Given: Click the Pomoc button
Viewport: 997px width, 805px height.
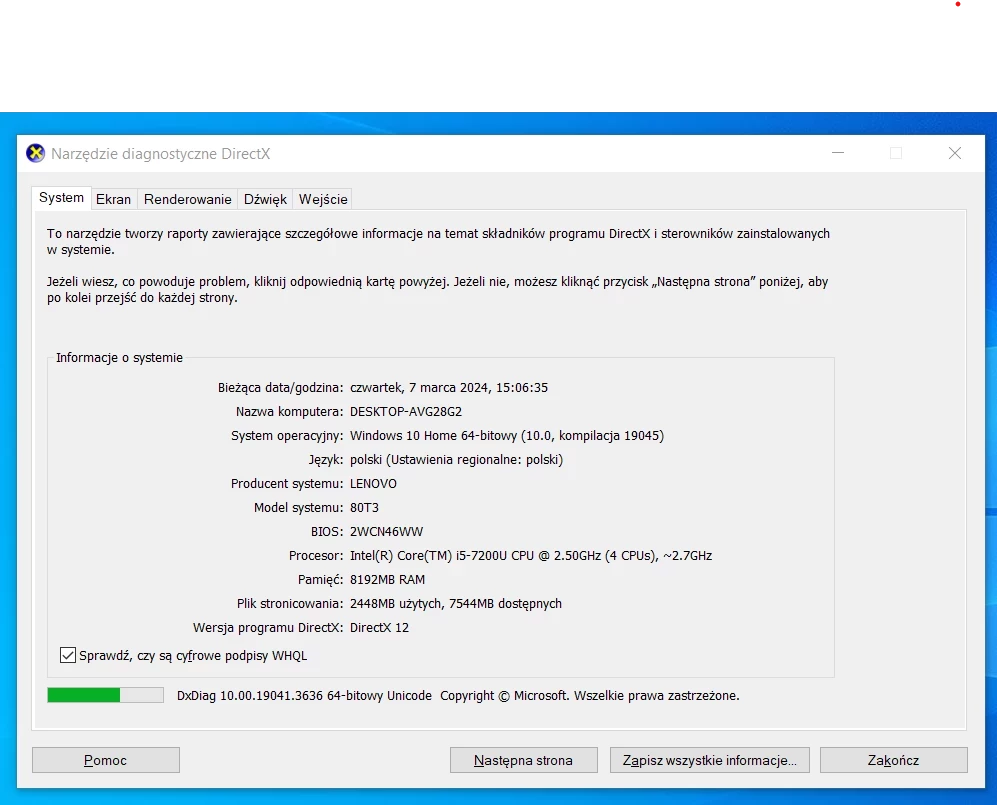Looking at the screenshot, I should click(106, 760).
